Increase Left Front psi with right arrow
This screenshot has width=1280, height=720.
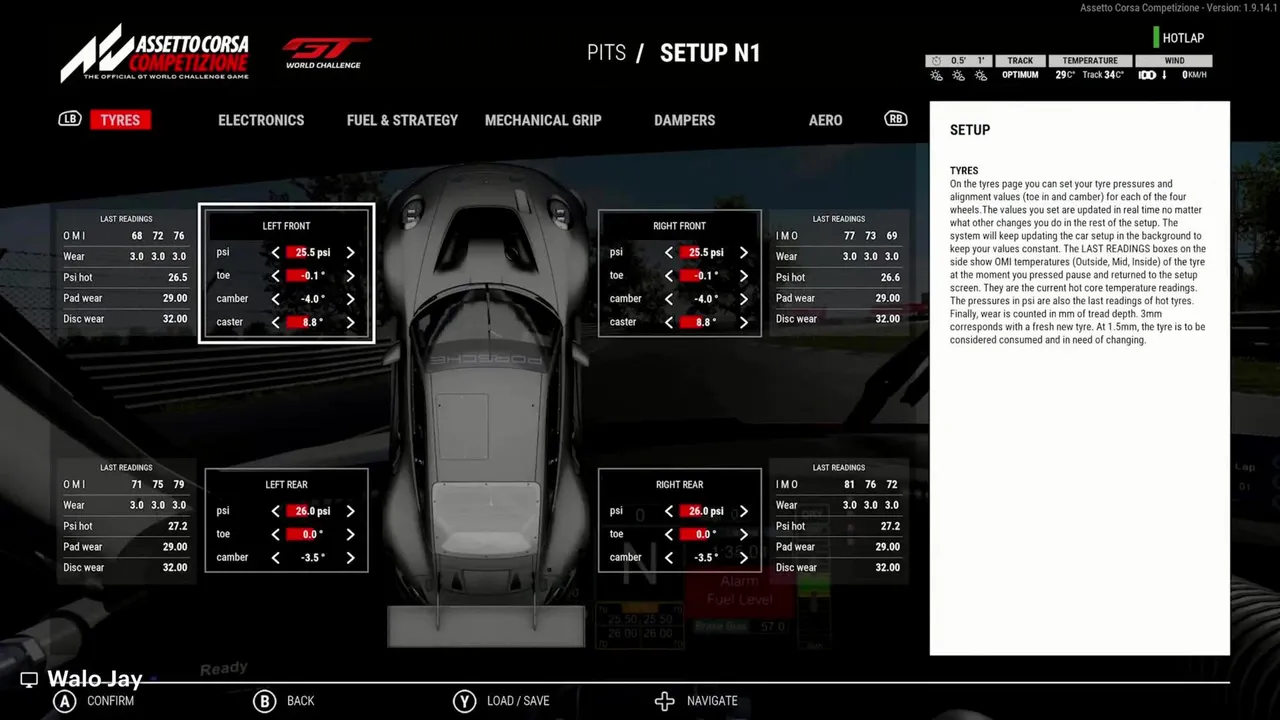350,253
